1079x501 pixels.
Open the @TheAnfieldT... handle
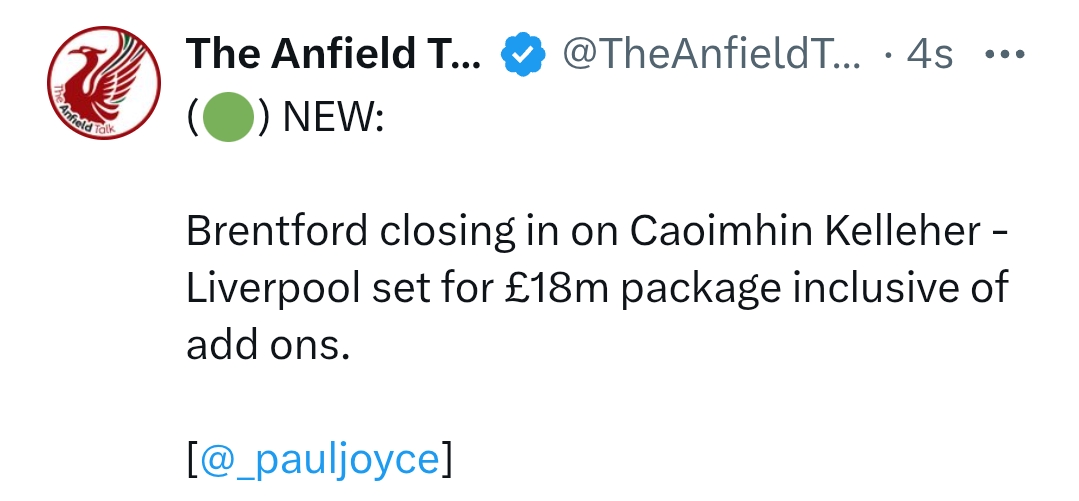[712, 54]
